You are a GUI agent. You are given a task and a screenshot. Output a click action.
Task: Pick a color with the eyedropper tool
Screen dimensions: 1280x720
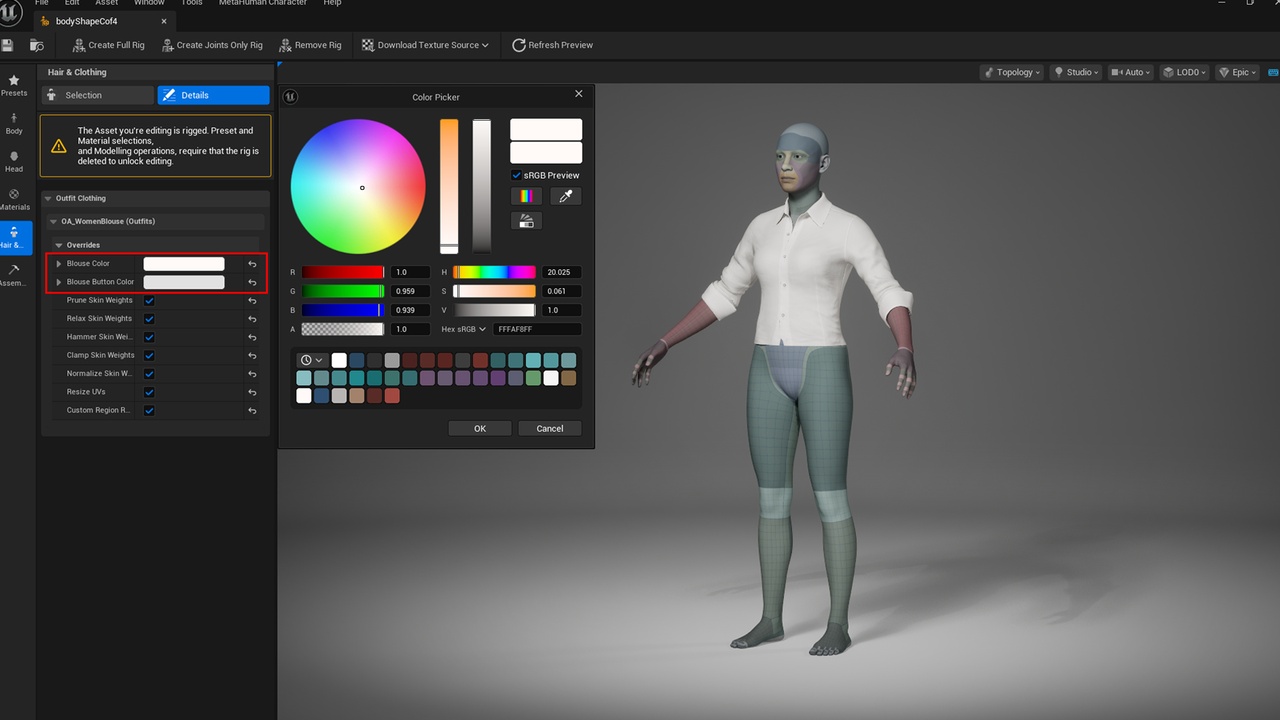565,196
